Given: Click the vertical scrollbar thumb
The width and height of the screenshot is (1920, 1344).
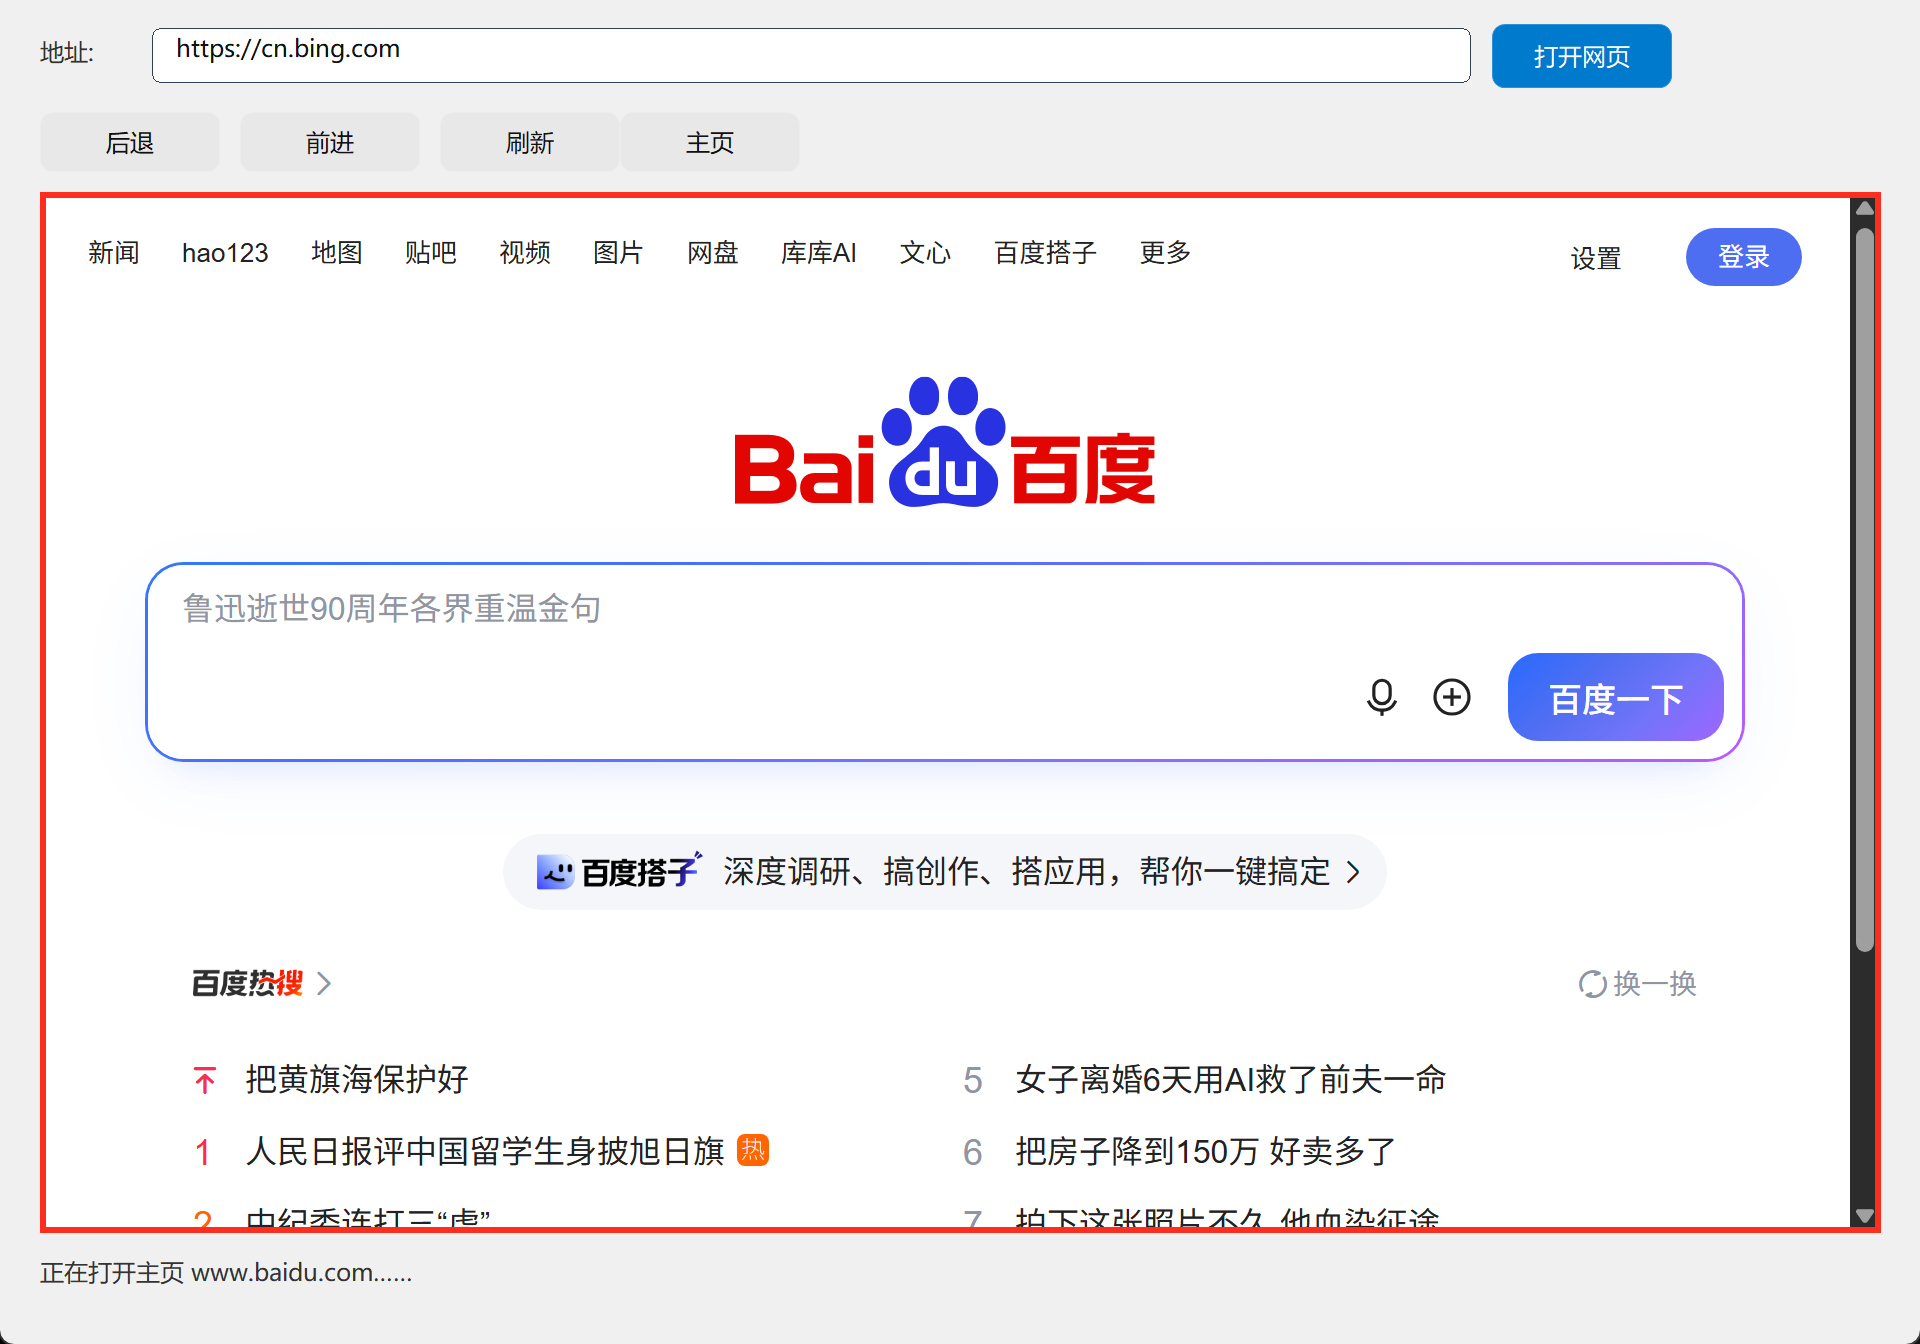Looking at the screenshot, I should tap(1864, 590).
